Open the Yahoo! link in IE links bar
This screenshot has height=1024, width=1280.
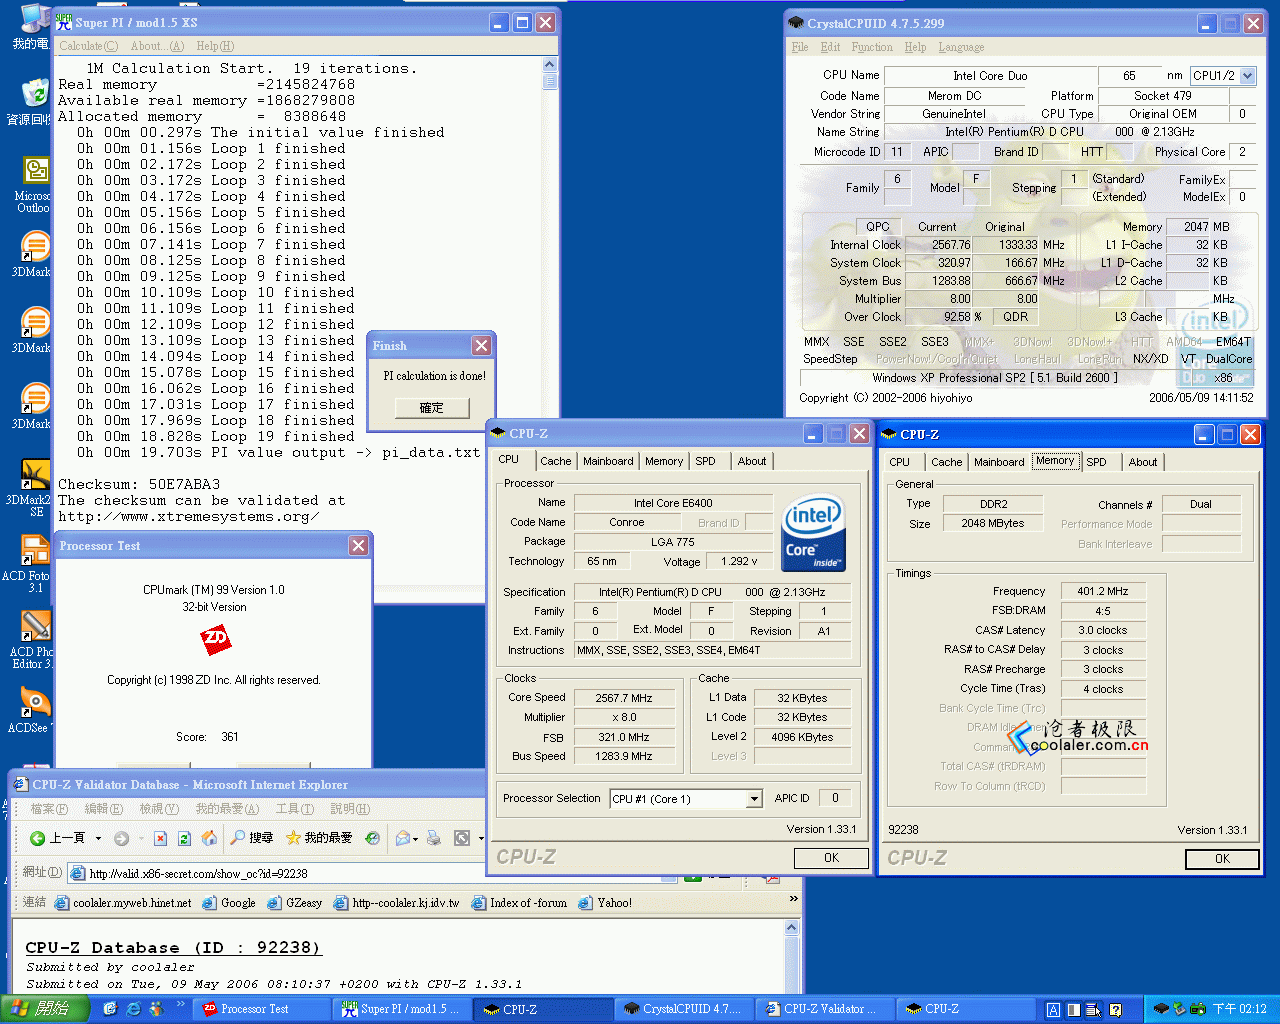click(x=606, y=903)
